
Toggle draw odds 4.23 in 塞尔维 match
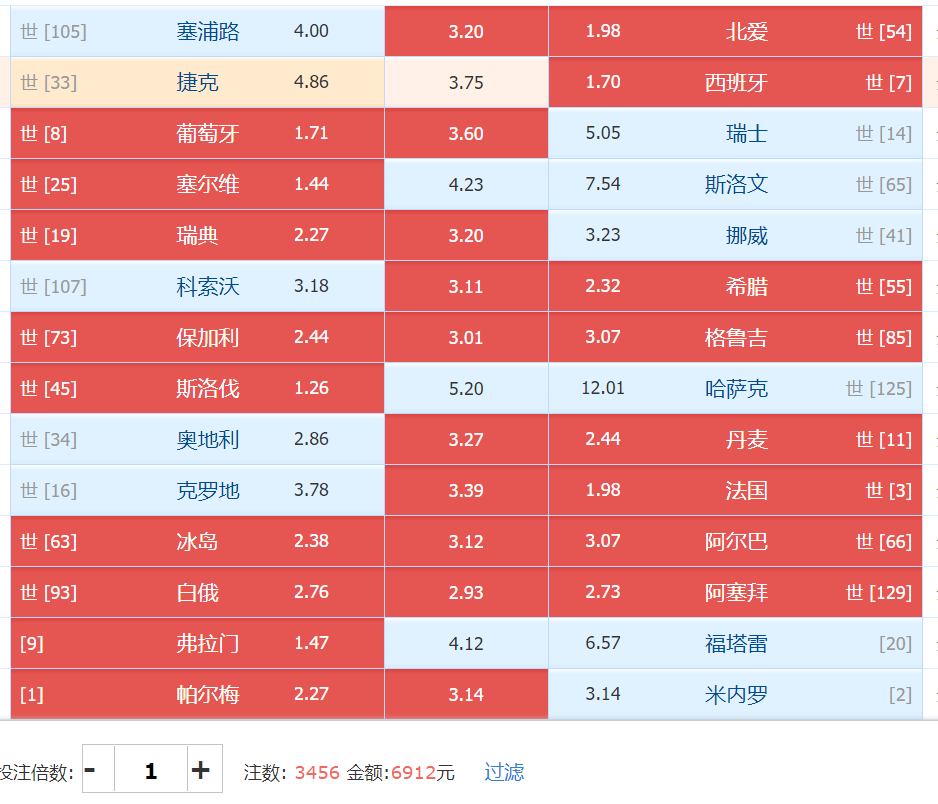pyautogui.click(x=466, y=185)
